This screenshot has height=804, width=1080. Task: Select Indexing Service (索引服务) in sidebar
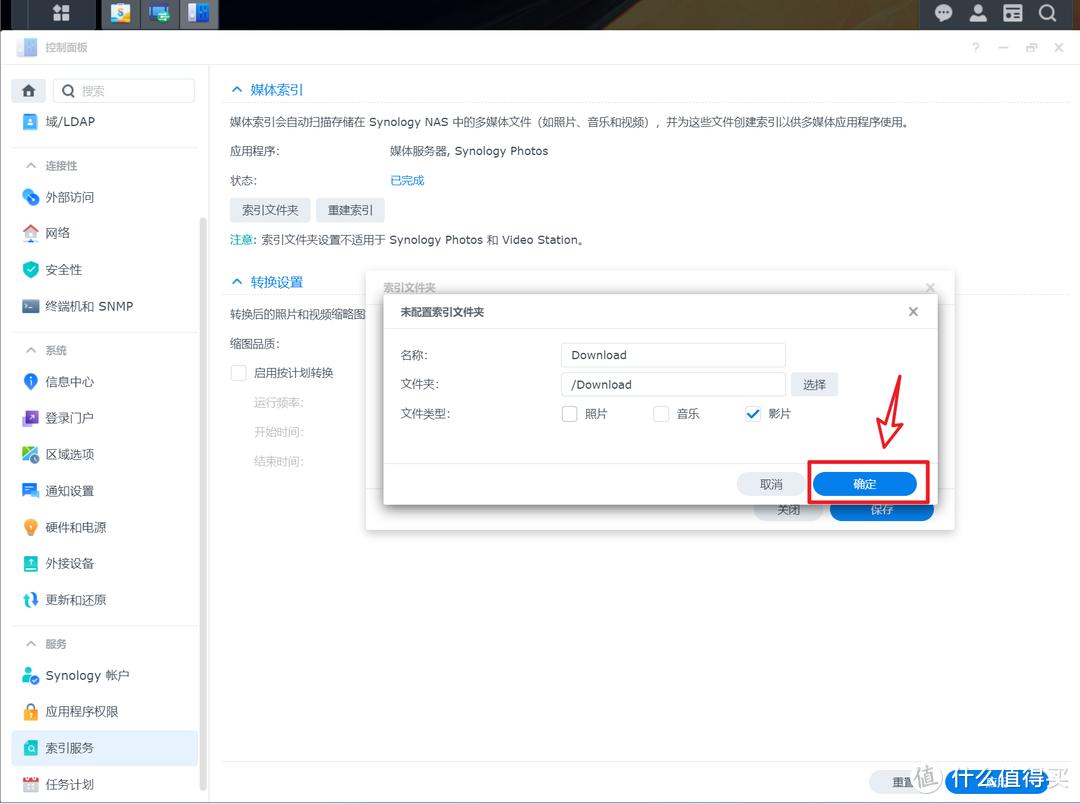click(x=105, y=748)
